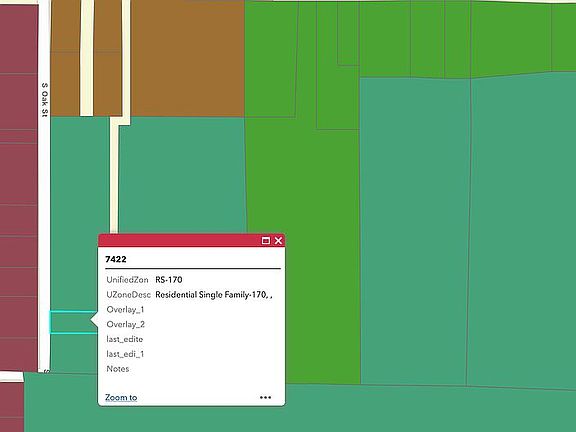Click the 7422 popup title
Image resolution: width=576 pixels, height=432 pixels.
pyautogui.click(x=116, y=259)
